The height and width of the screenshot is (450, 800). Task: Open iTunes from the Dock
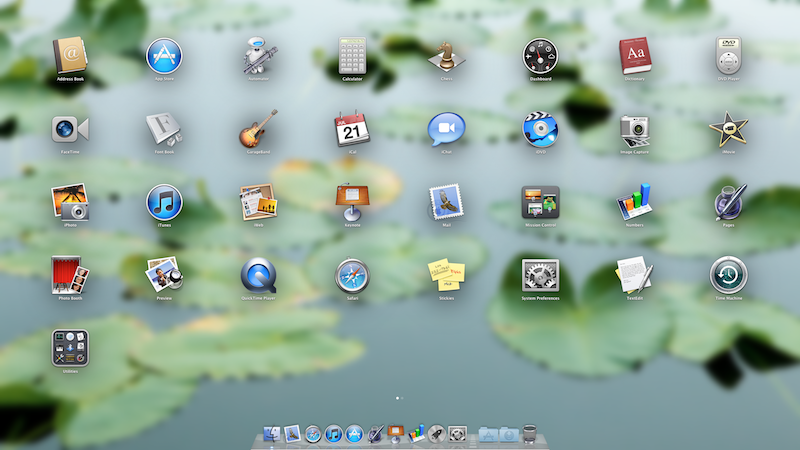(334, 434)
